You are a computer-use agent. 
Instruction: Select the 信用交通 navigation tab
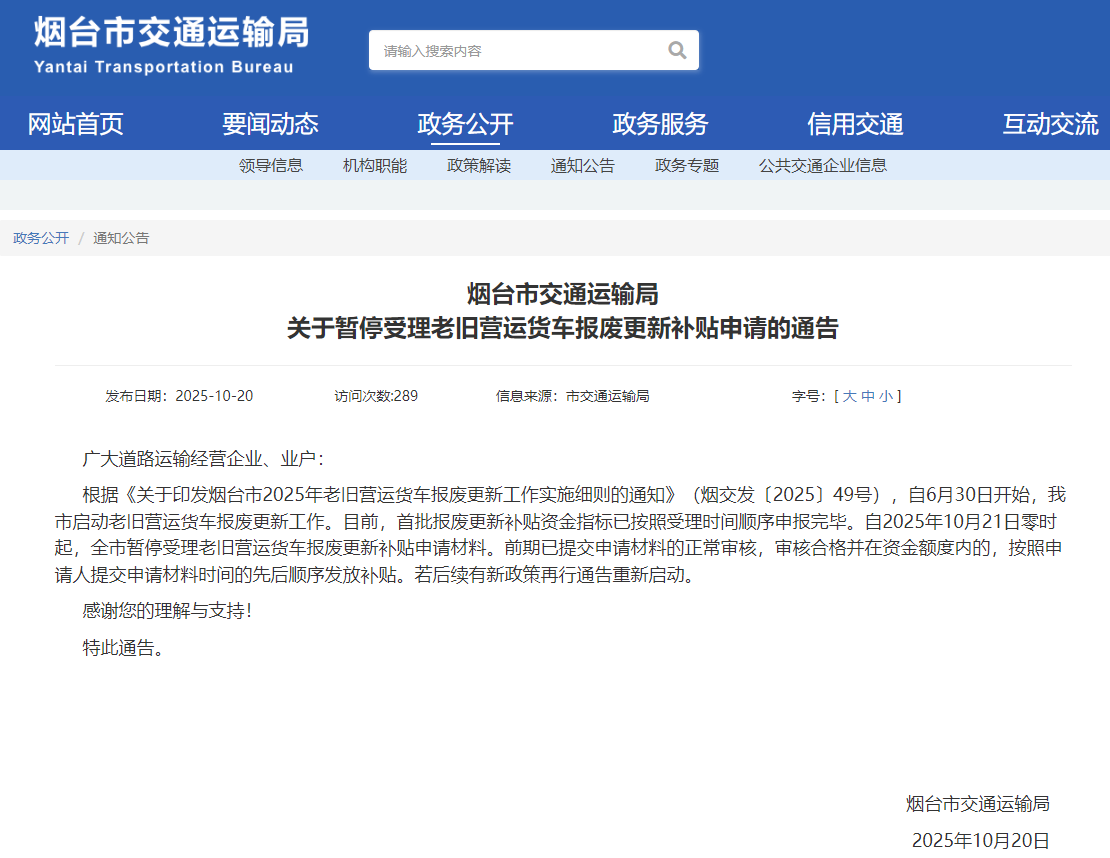click(x=854, y=123)
